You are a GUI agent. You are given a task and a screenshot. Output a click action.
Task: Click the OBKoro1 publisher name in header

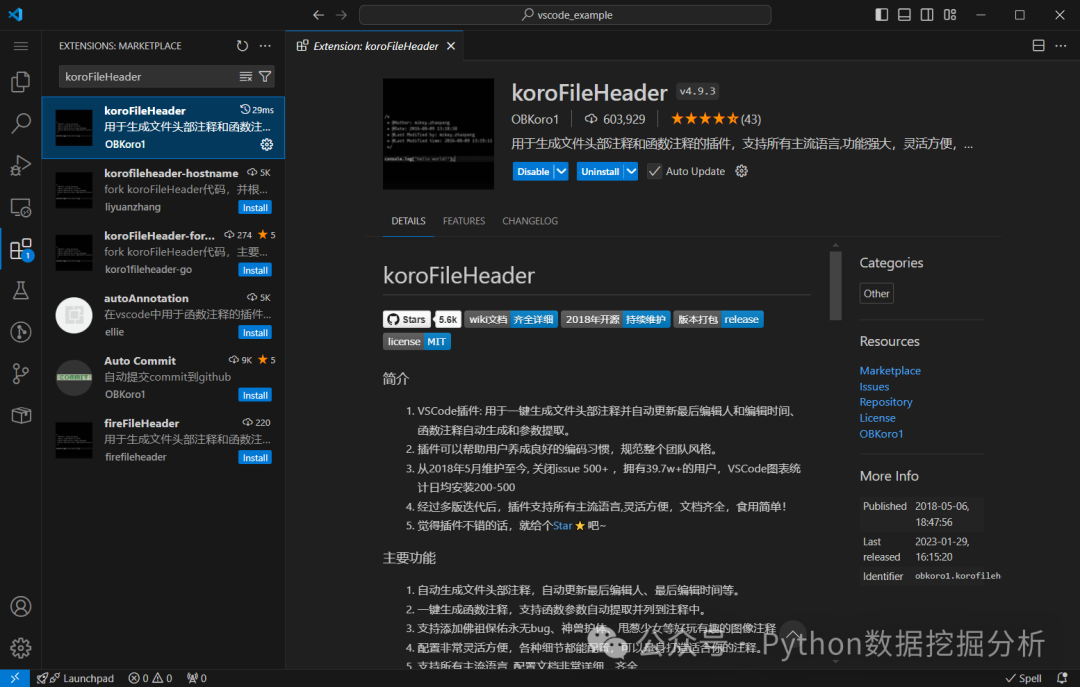coord(535,119)
